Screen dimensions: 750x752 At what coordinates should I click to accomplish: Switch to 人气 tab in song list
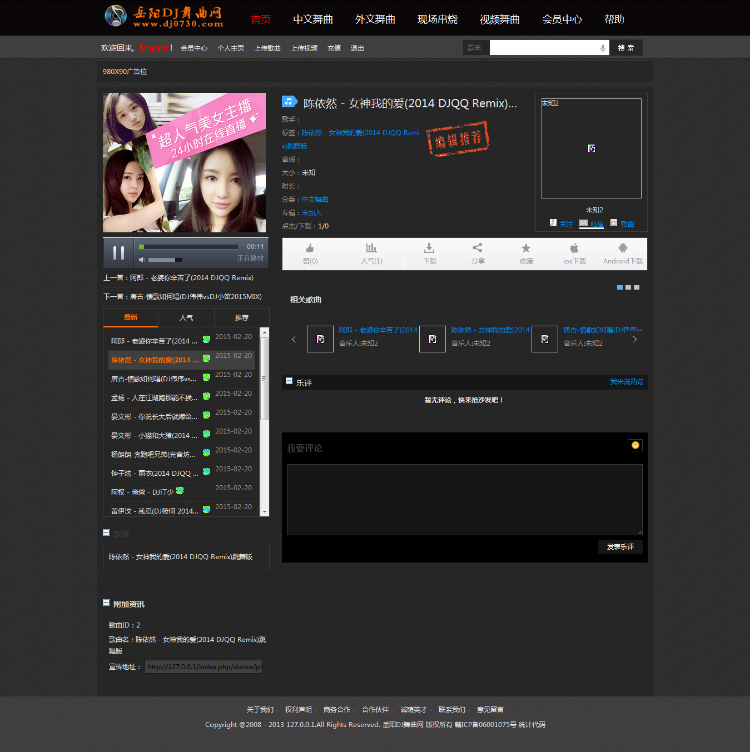186,317
